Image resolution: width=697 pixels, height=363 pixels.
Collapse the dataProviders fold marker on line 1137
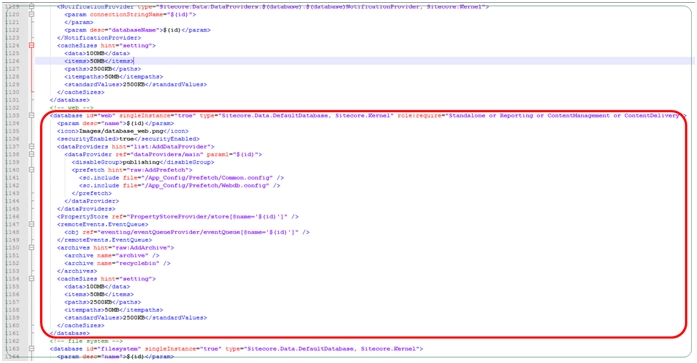tap(32, 146)
